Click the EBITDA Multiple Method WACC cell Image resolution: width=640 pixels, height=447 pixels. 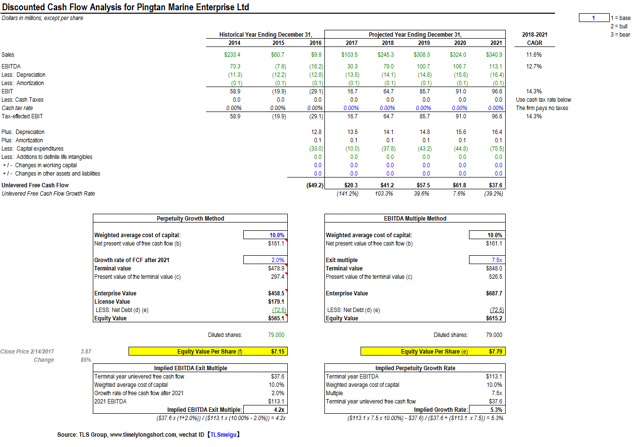(x=487, y=235)
